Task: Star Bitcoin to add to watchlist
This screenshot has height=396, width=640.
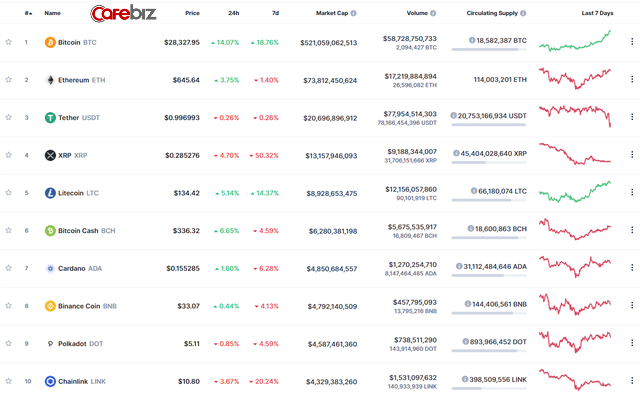Action: (8, 42)
